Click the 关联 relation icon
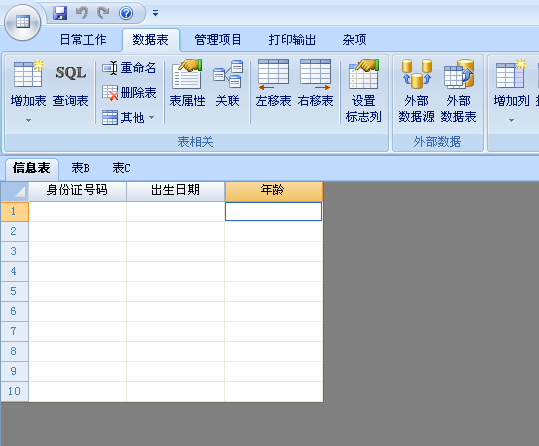This screenshot has height=446, width=539. (x=228, y=74)
